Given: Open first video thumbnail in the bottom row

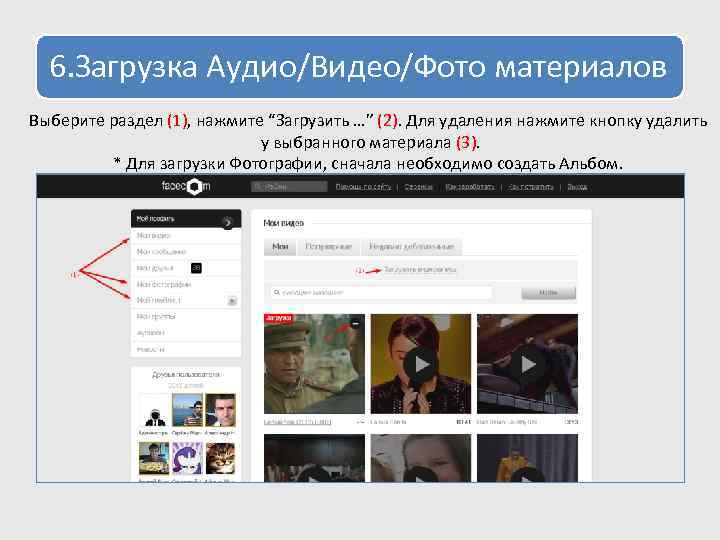Looking at the screenshot, I should 314,458.
